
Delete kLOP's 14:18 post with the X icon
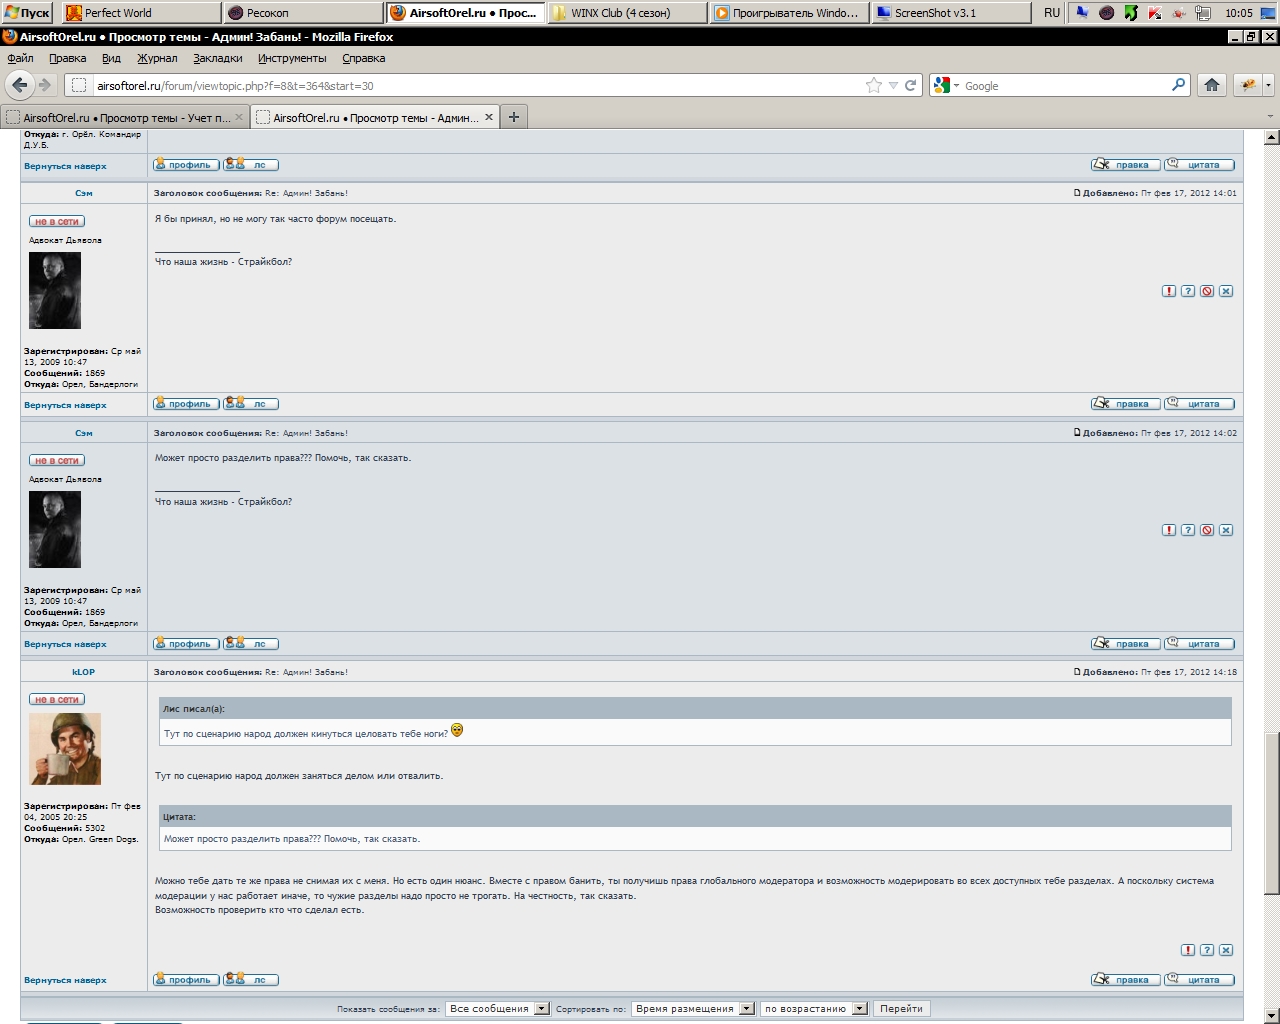click(x=1226, y=950)
